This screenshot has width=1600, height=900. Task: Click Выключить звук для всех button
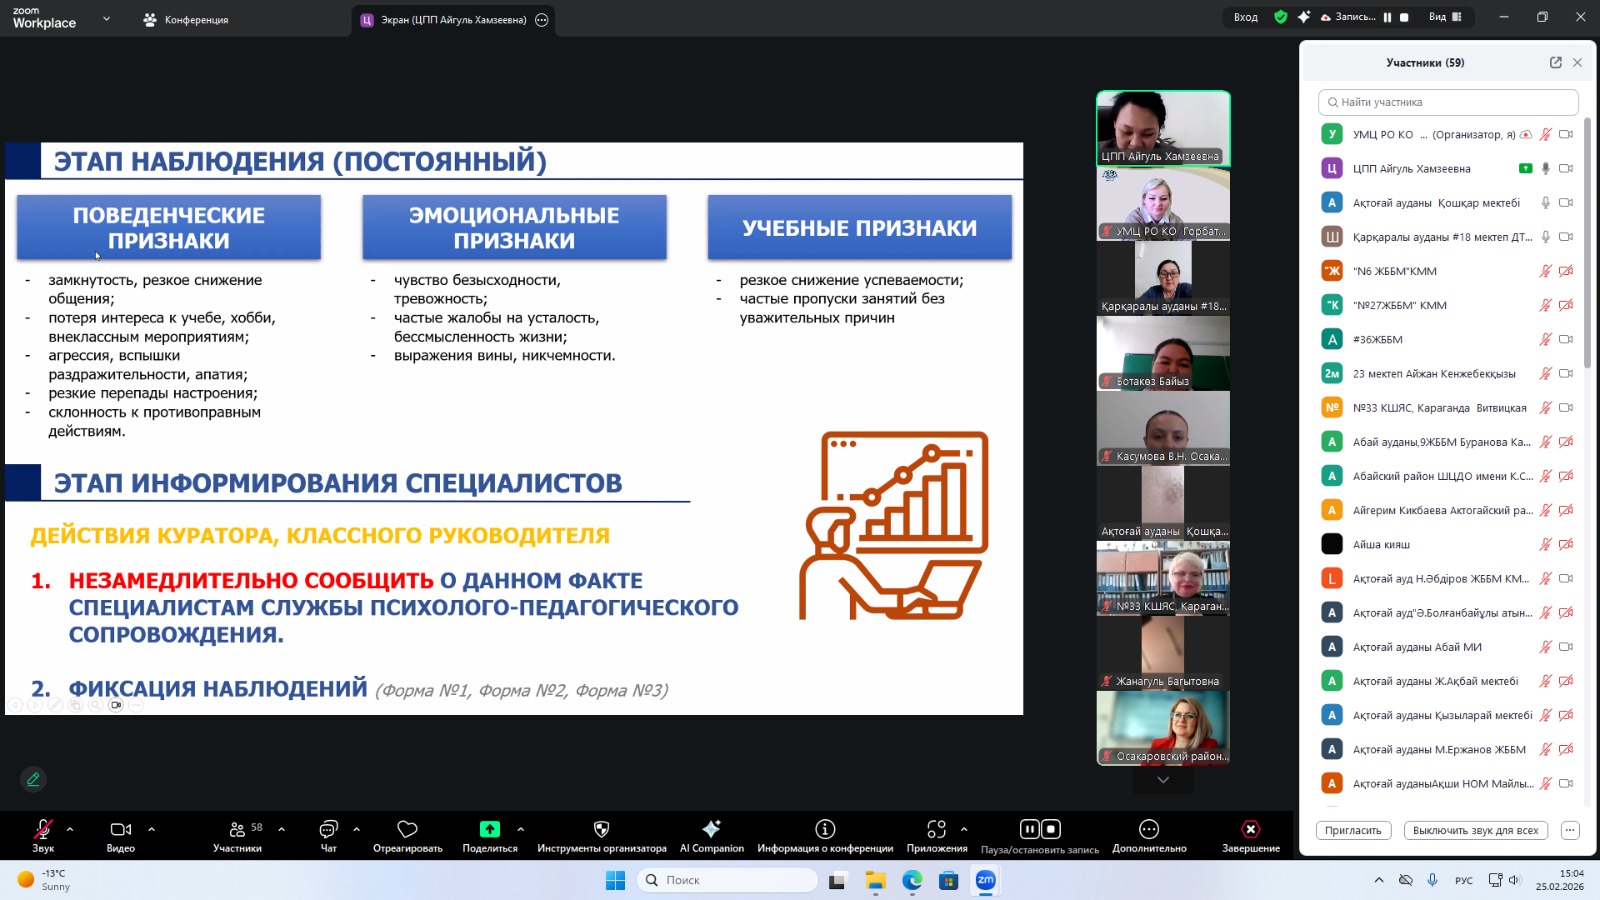click(1475, 830)
